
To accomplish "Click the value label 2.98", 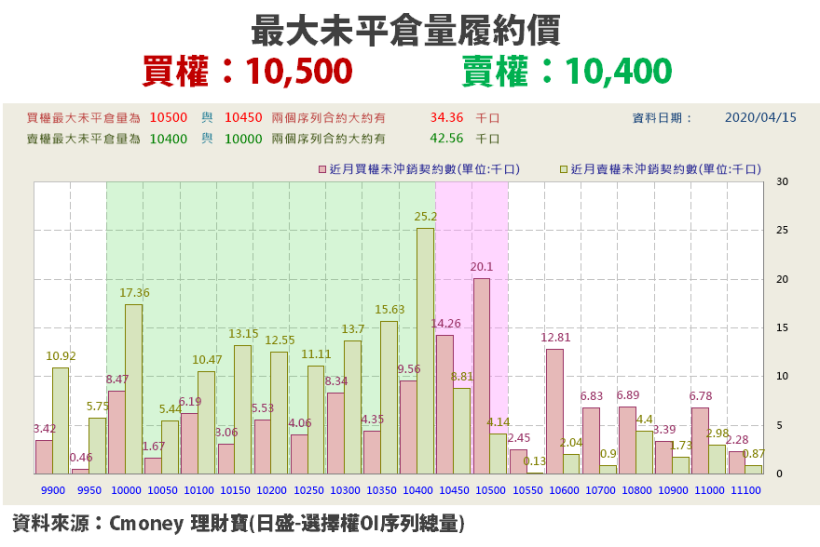I will click(718, 433).
